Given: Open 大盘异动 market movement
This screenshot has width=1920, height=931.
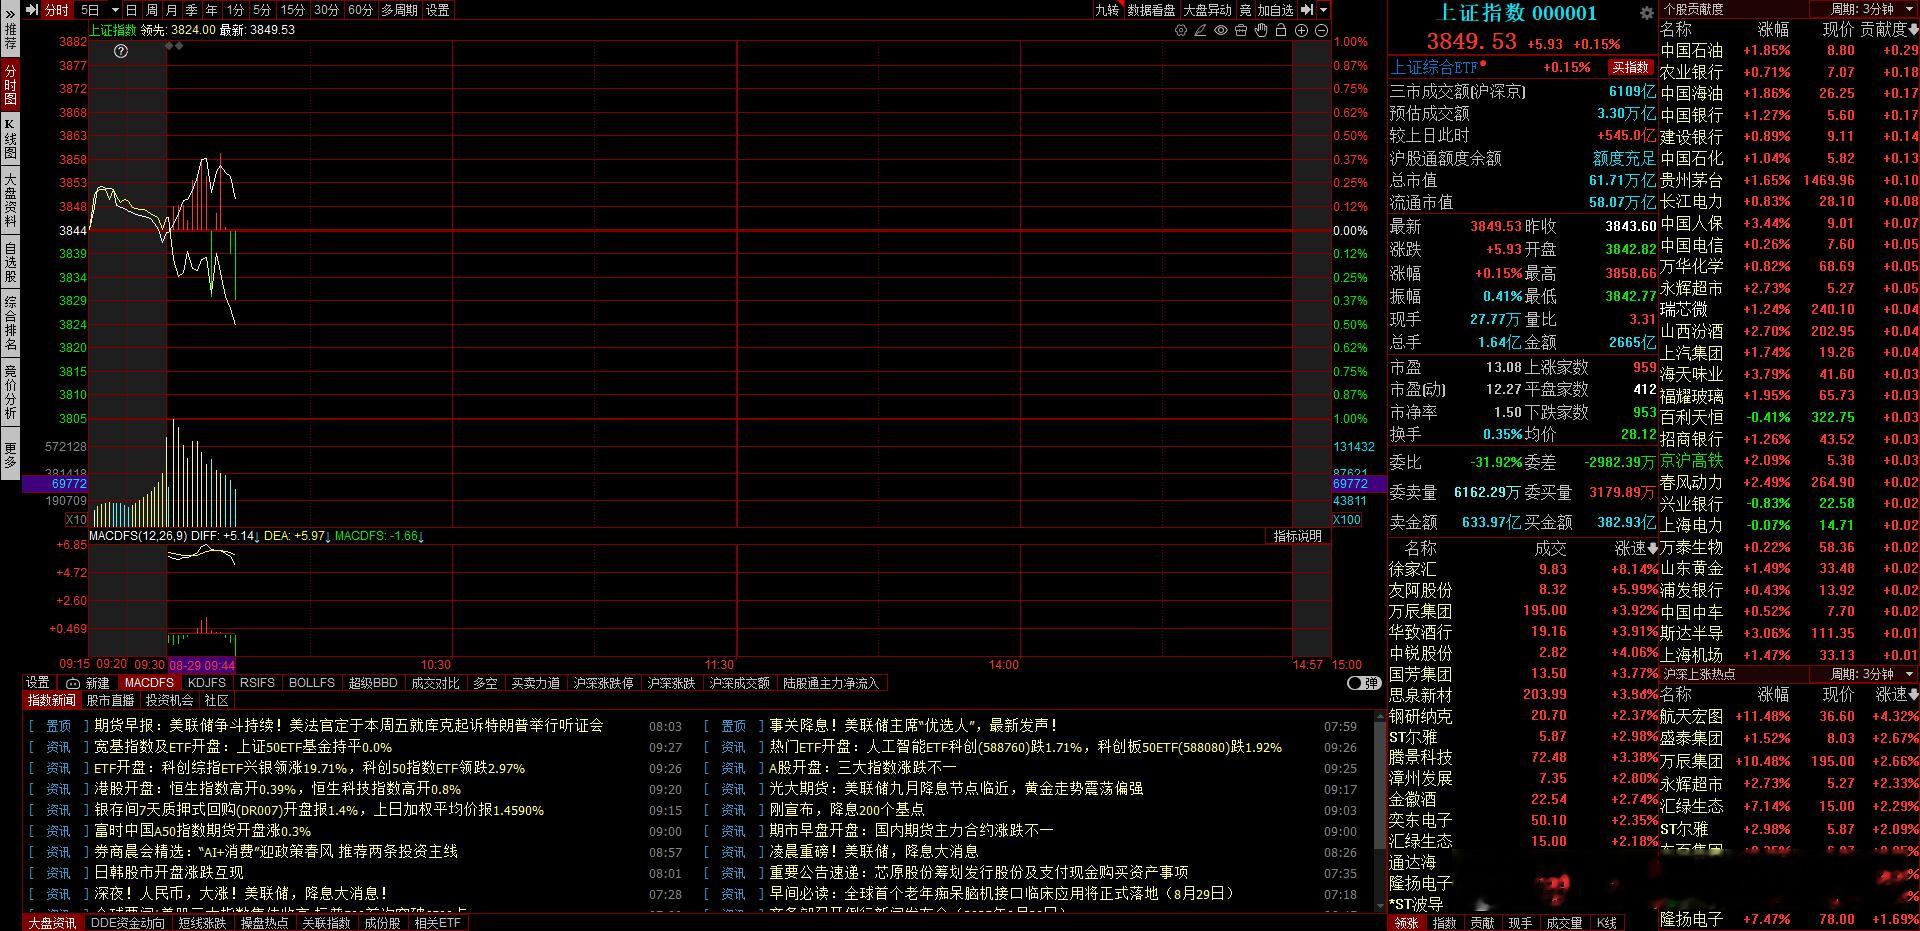Looking at the screenshot, I should point(1208,10).
